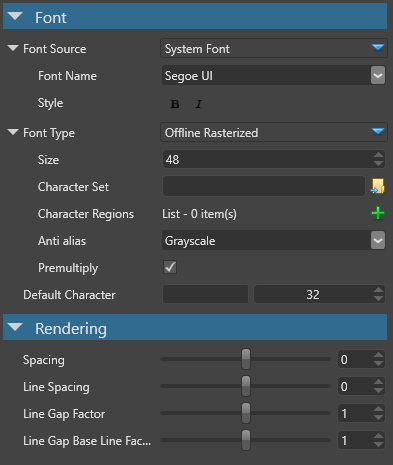Viewport: 393px width, 465px height.
Task: Click the Spacing slider handle
Action: coord(246,359)
